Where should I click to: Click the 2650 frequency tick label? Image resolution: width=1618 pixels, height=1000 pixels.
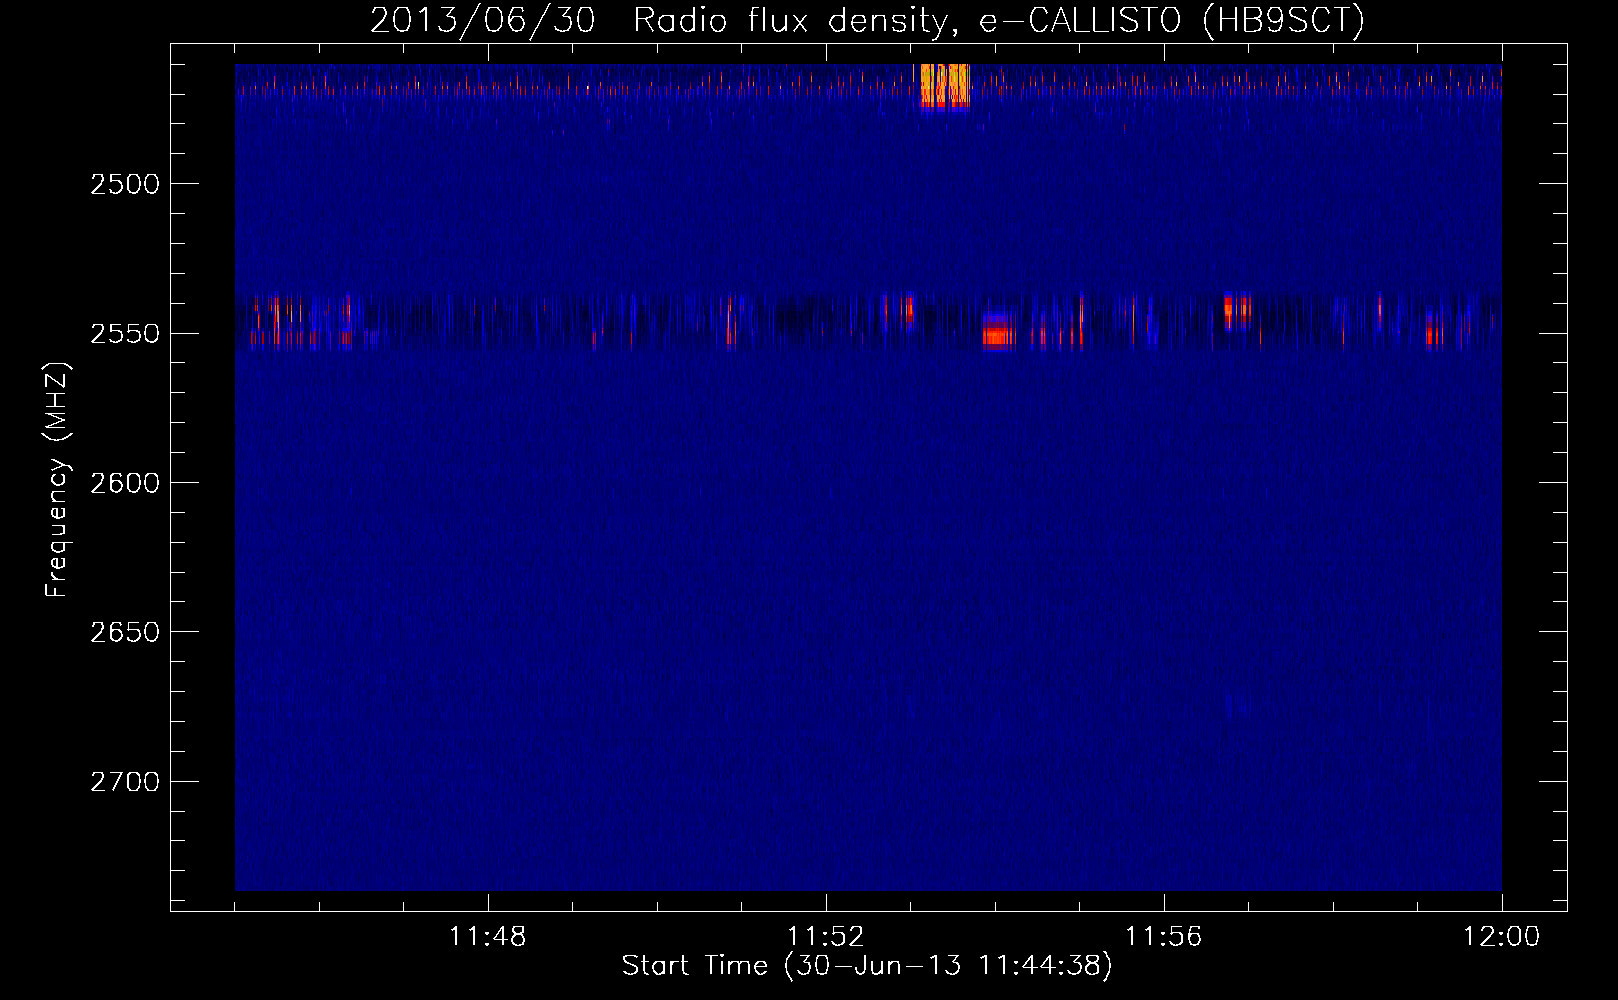[125, 632]
